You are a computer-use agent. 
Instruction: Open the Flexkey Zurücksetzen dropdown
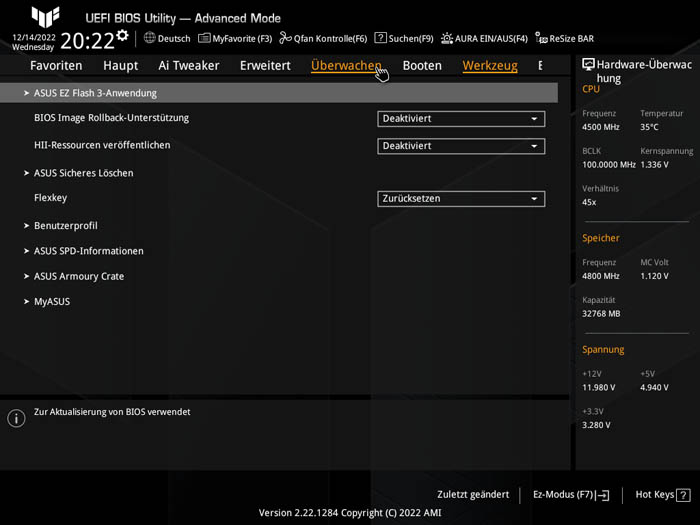click(x=461, y=199)
